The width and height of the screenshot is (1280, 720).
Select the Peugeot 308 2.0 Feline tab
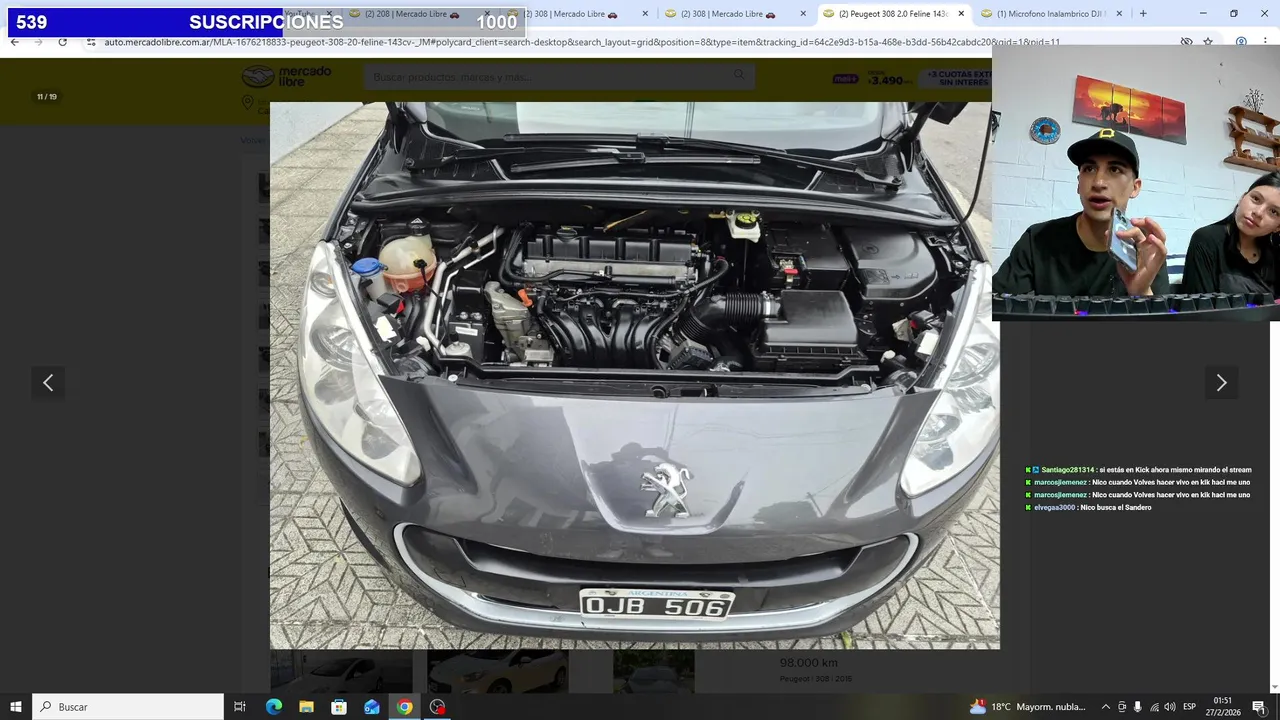892,14
